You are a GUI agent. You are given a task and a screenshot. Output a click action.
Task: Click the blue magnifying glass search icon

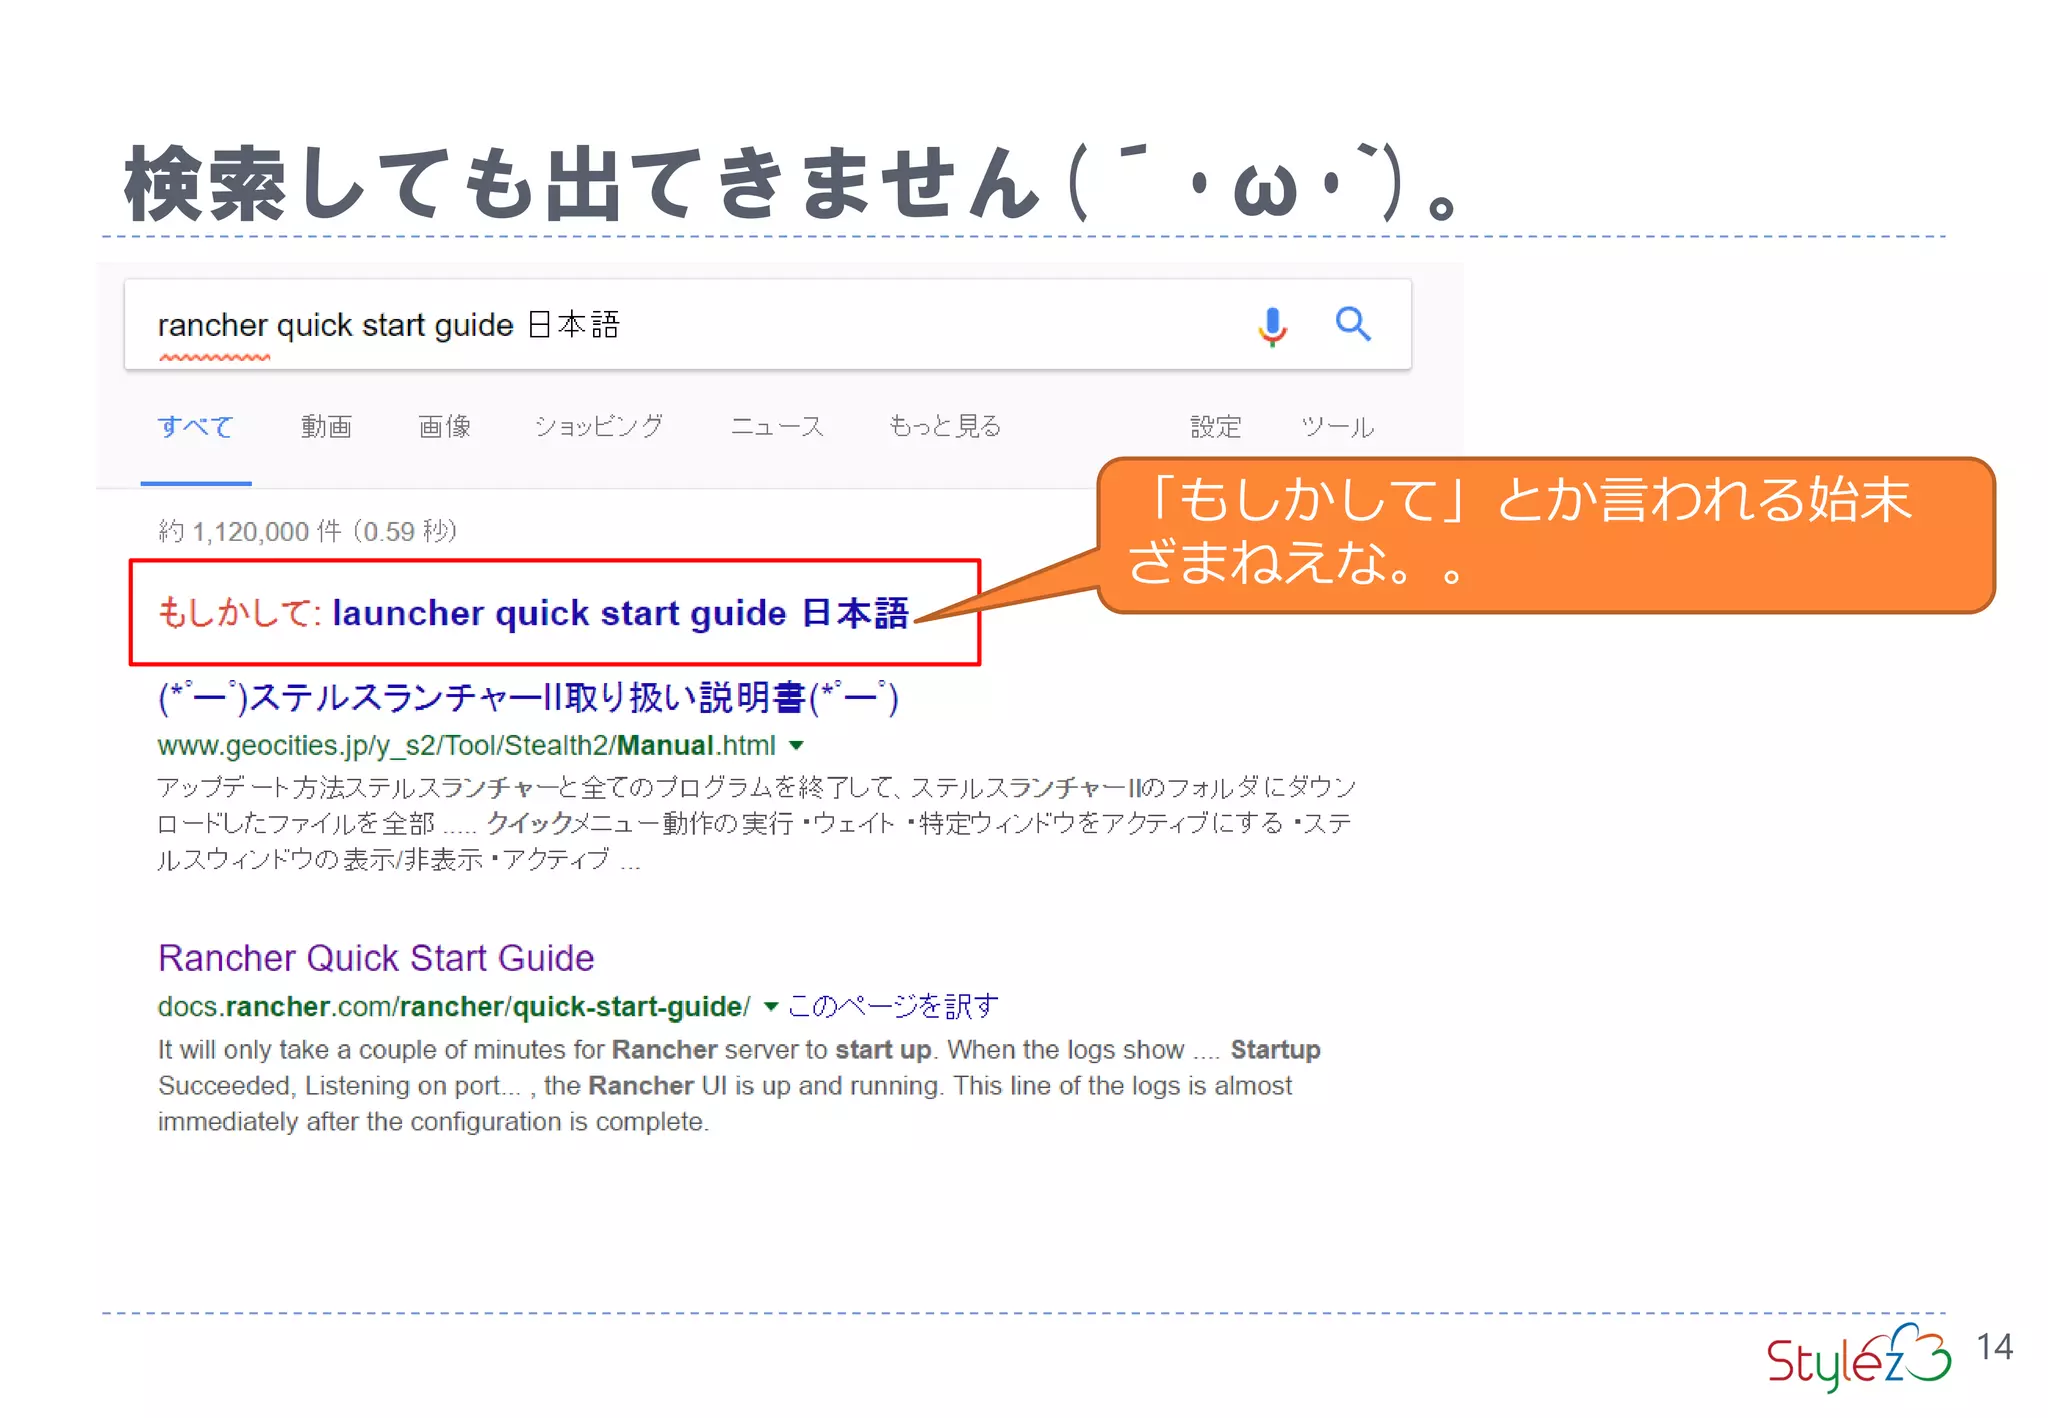1353,324
